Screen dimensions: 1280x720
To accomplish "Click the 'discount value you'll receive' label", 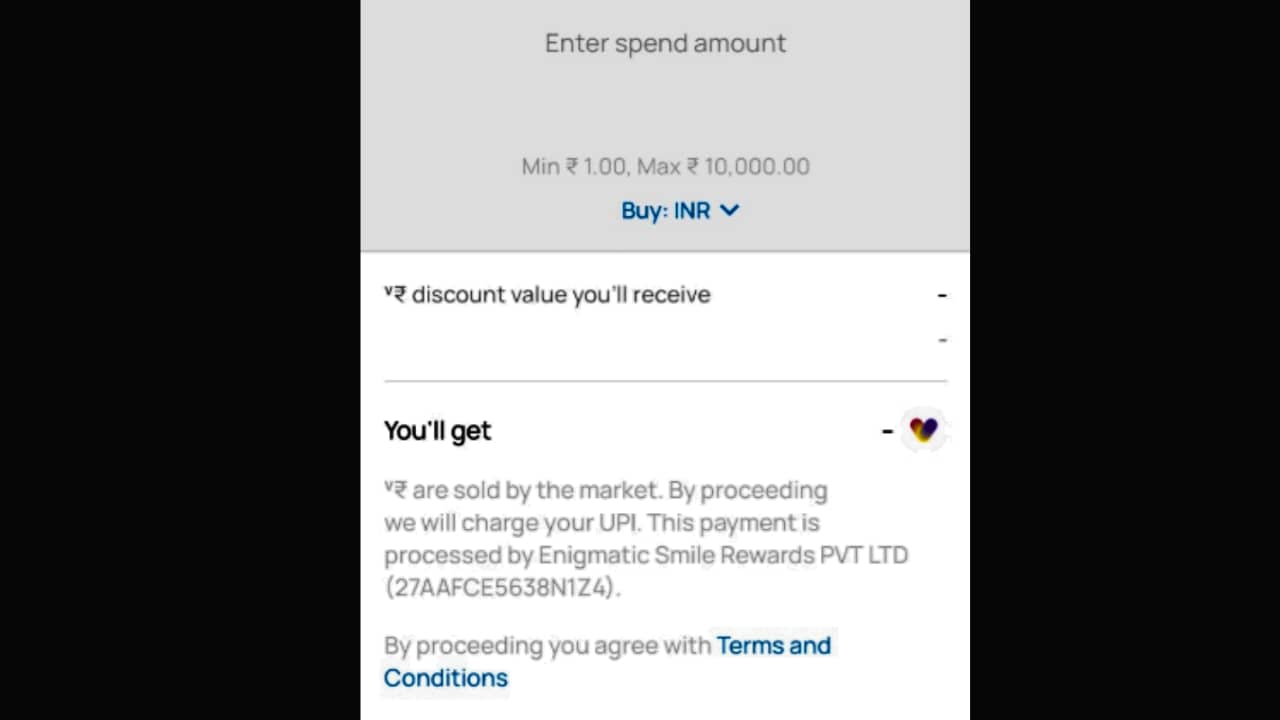I will tap(561, 295).
